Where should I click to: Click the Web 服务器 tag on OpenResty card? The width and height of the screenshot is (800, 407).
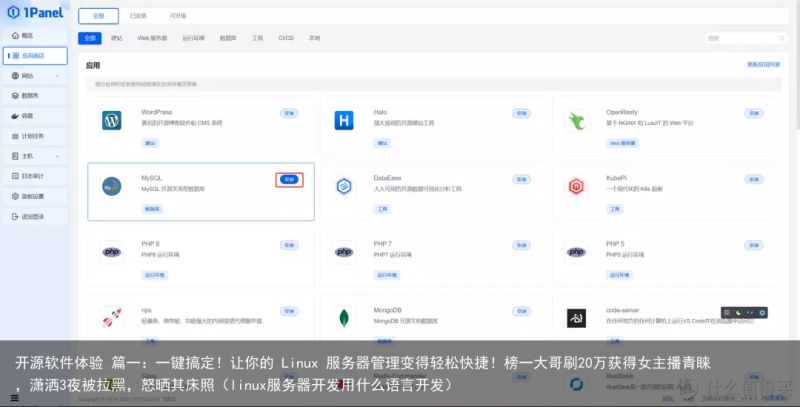622,143
